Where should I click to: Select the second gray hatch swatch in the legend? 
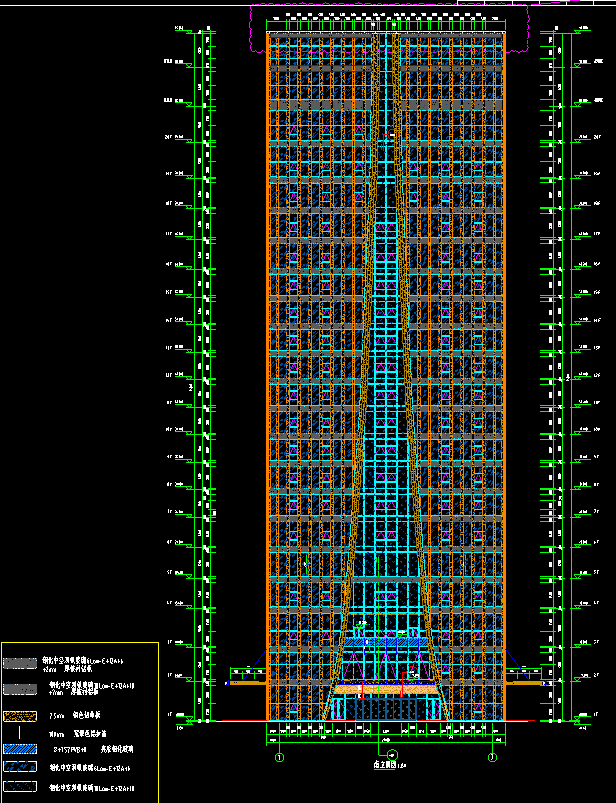point(21,689)
